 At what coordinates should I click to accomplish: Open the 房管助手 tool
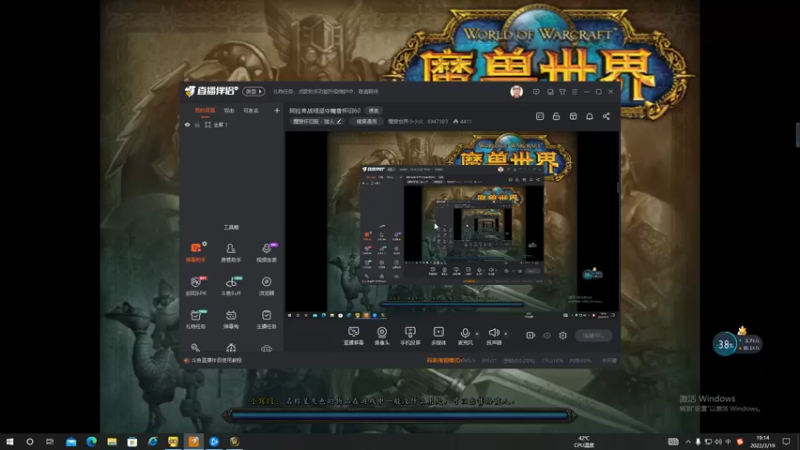coord(231,253)
